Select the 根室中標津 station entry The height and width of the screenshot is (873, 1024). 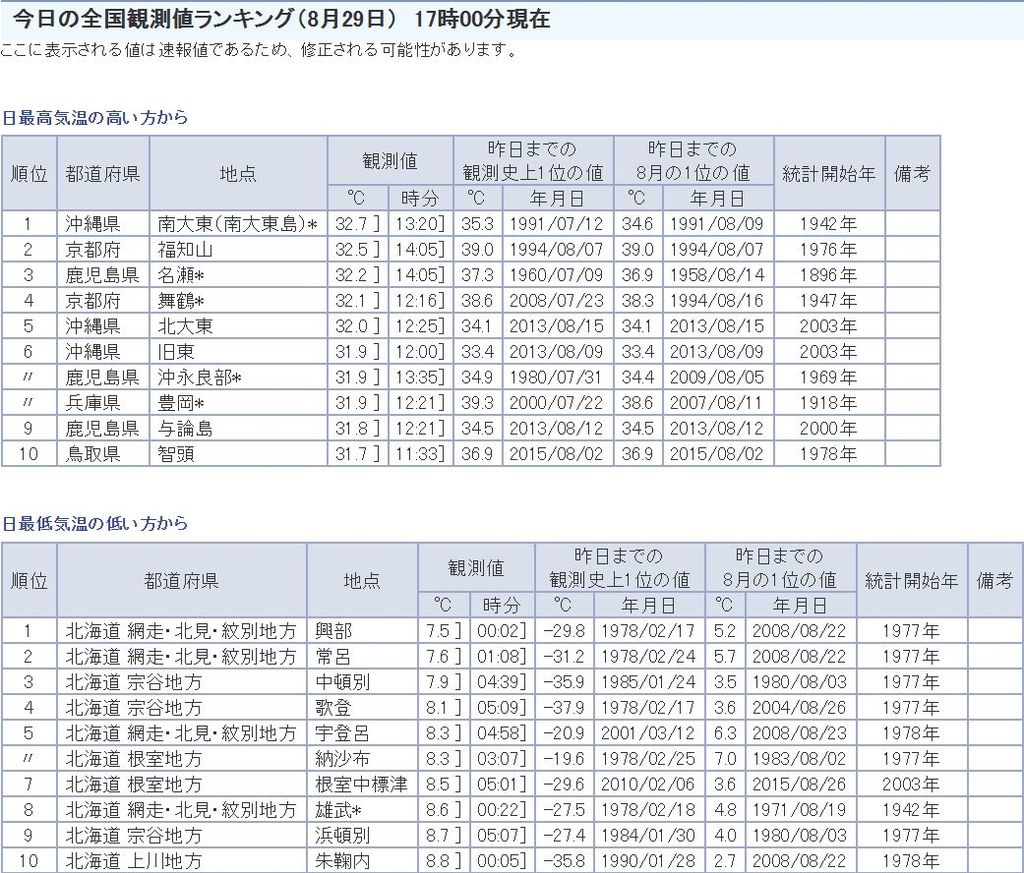(x=360, y=784)
